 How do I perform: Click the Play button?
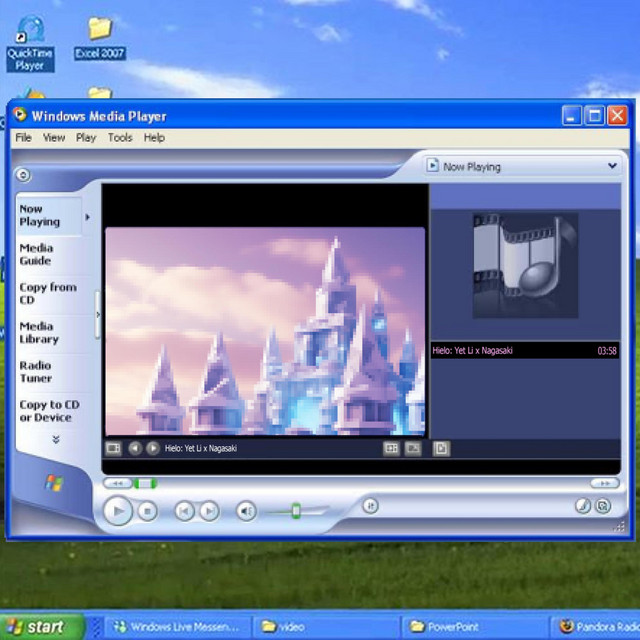118,511
